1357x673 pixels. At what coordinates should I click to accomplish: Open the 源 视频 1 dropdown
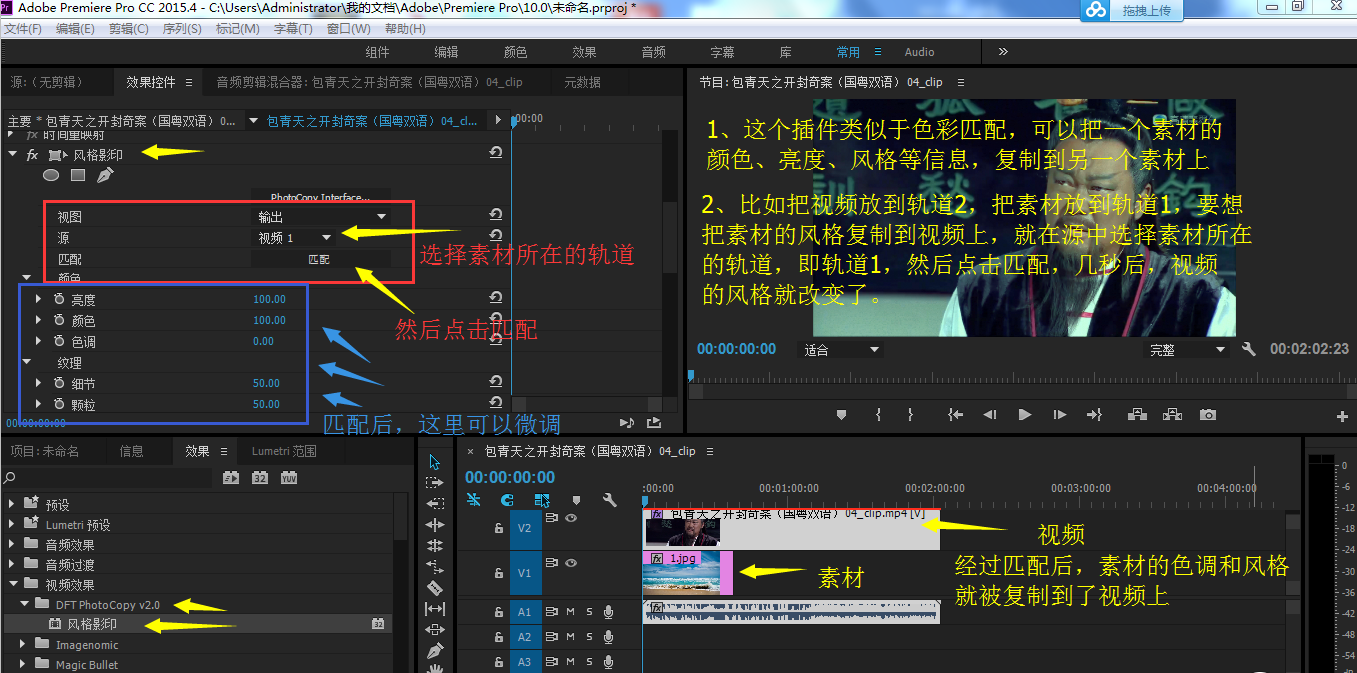pos(295,237)
